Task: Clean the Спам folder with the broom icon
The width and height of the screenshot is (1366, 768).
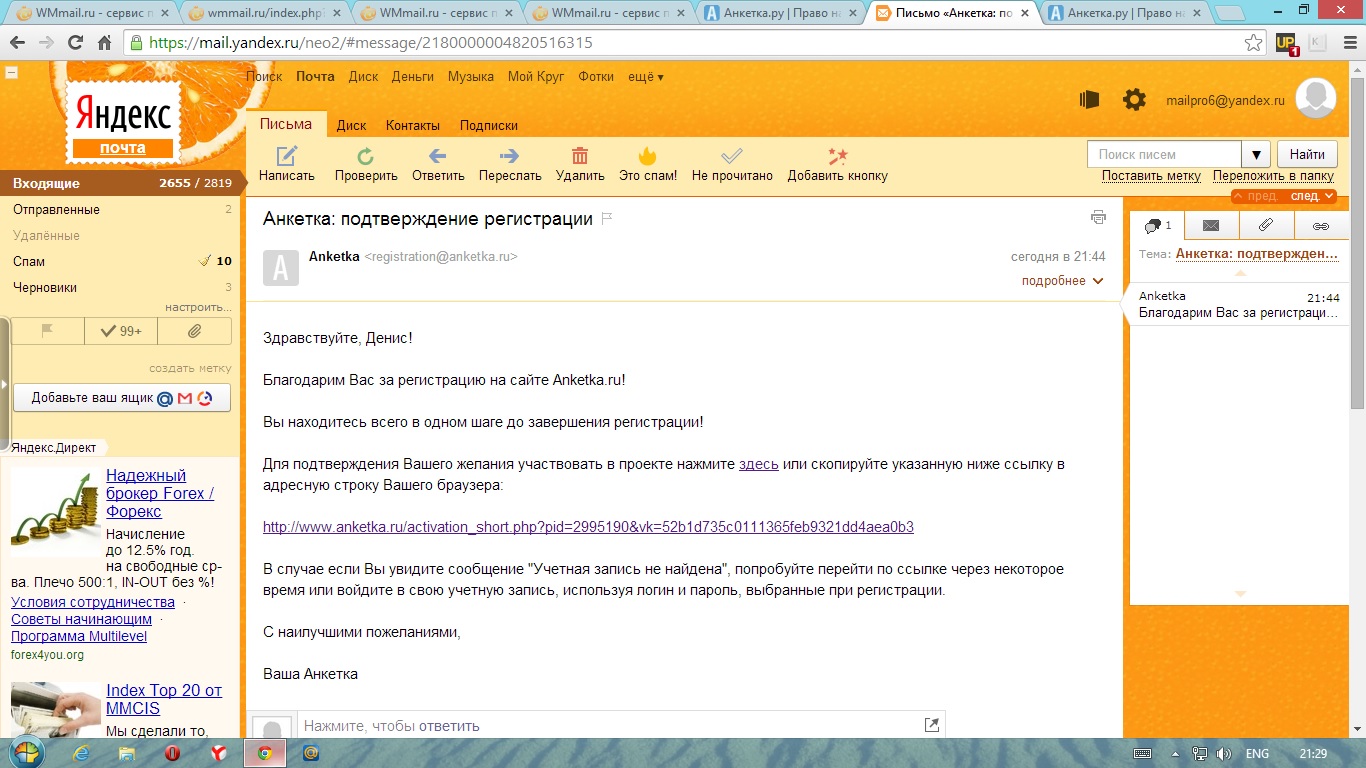Action: 205,261
